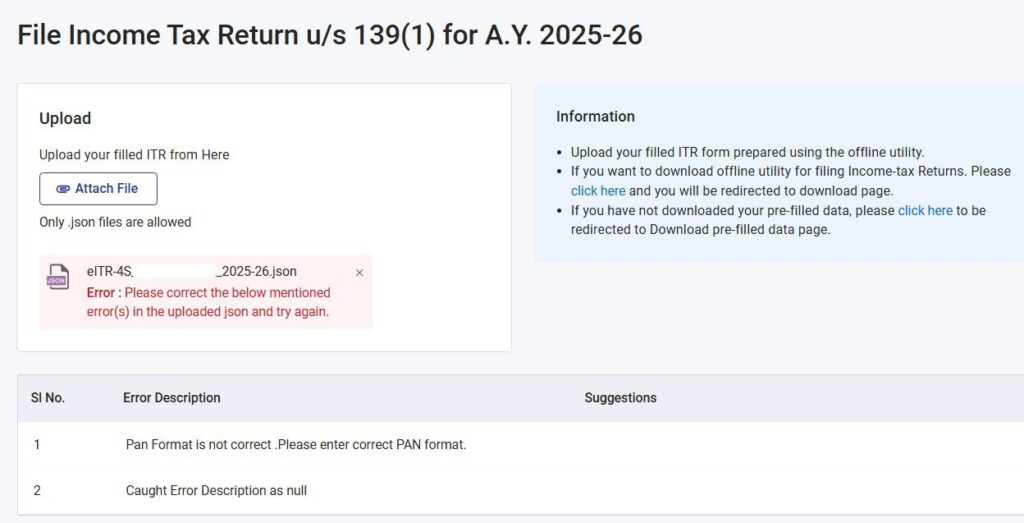Click the uploaded eITR-4S file name
Screen dimensions: 1024x523
[192, 271]
